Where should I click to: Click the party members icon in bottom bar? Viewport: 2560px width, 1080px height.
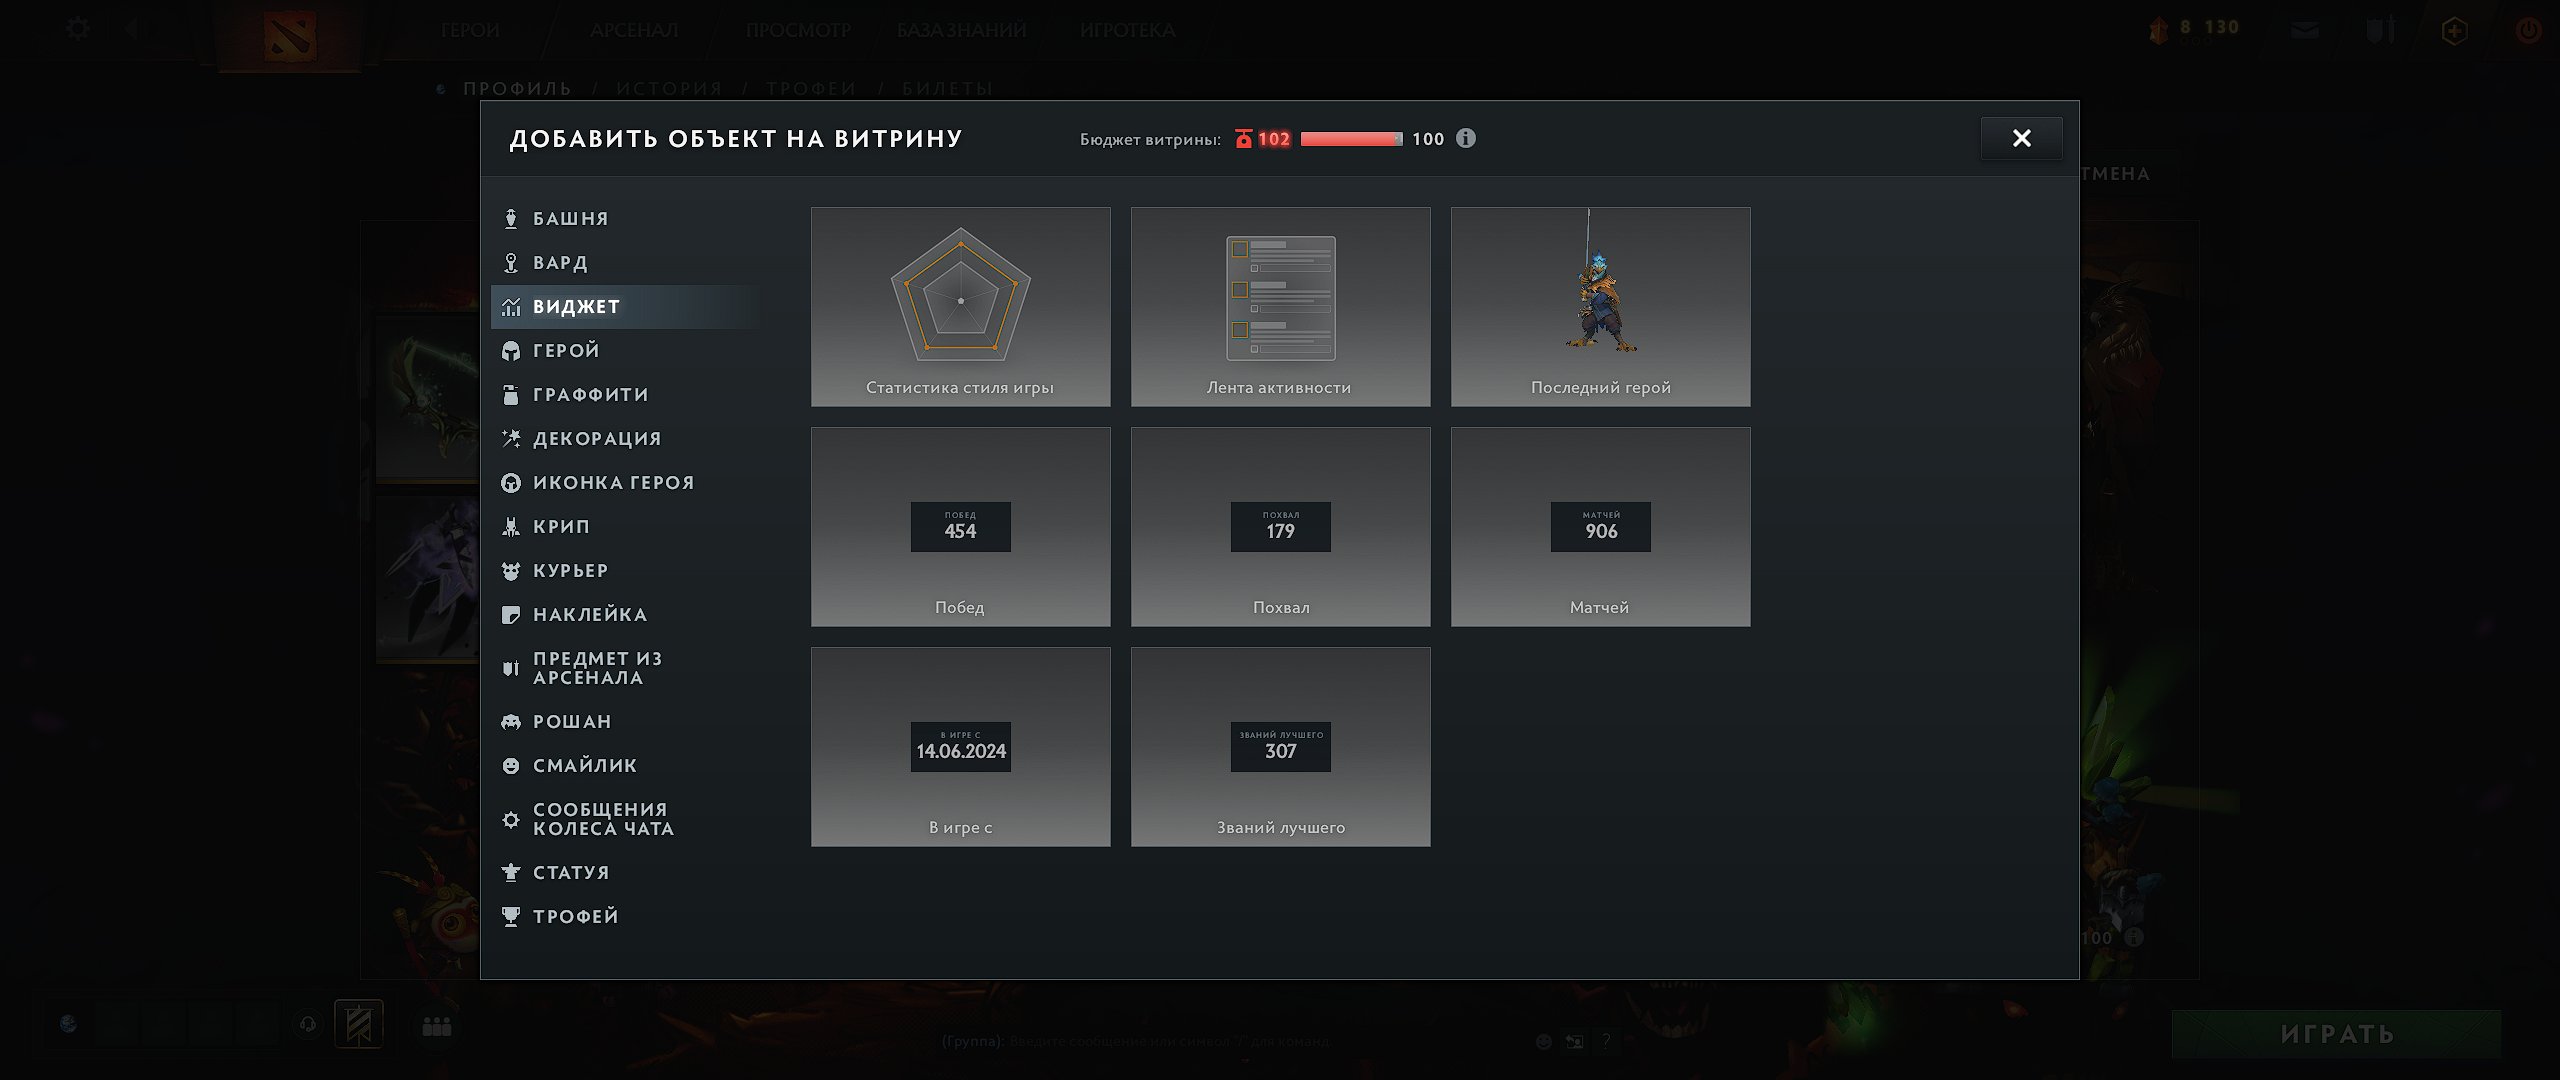pos(437,1026)
